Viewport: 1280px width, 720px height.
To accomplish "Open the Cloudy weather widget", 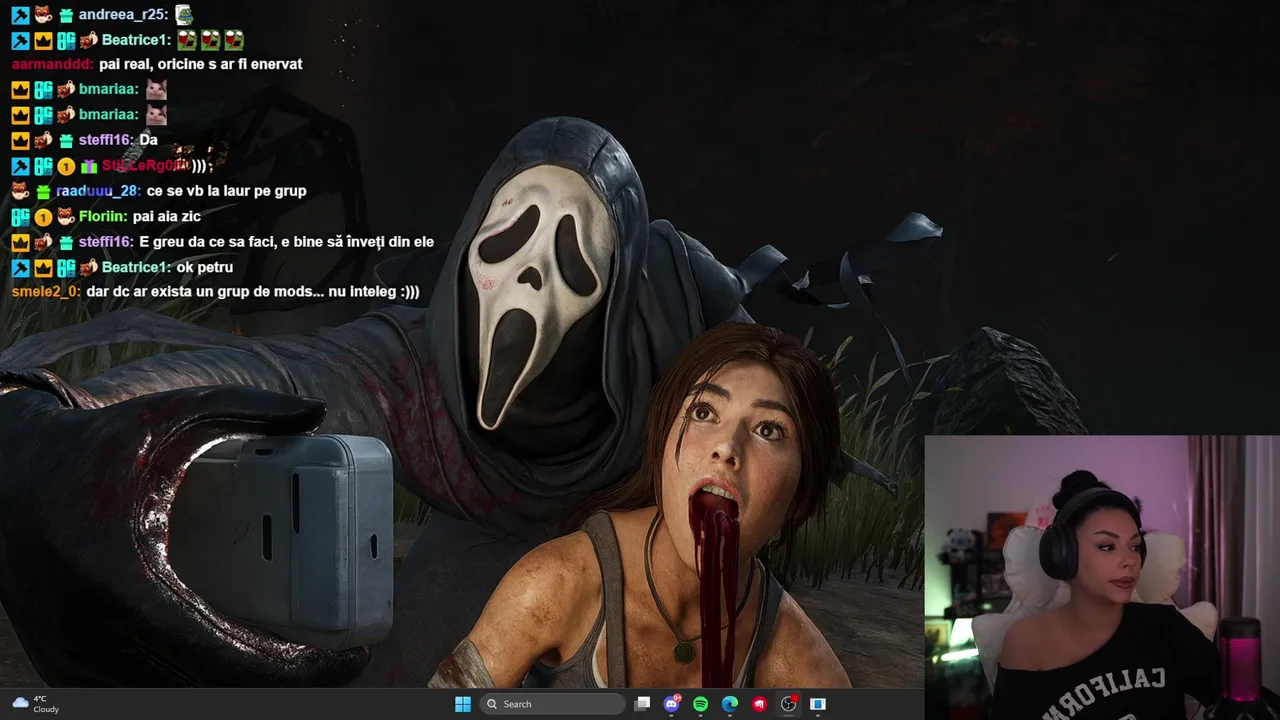I will coord(35,704).
